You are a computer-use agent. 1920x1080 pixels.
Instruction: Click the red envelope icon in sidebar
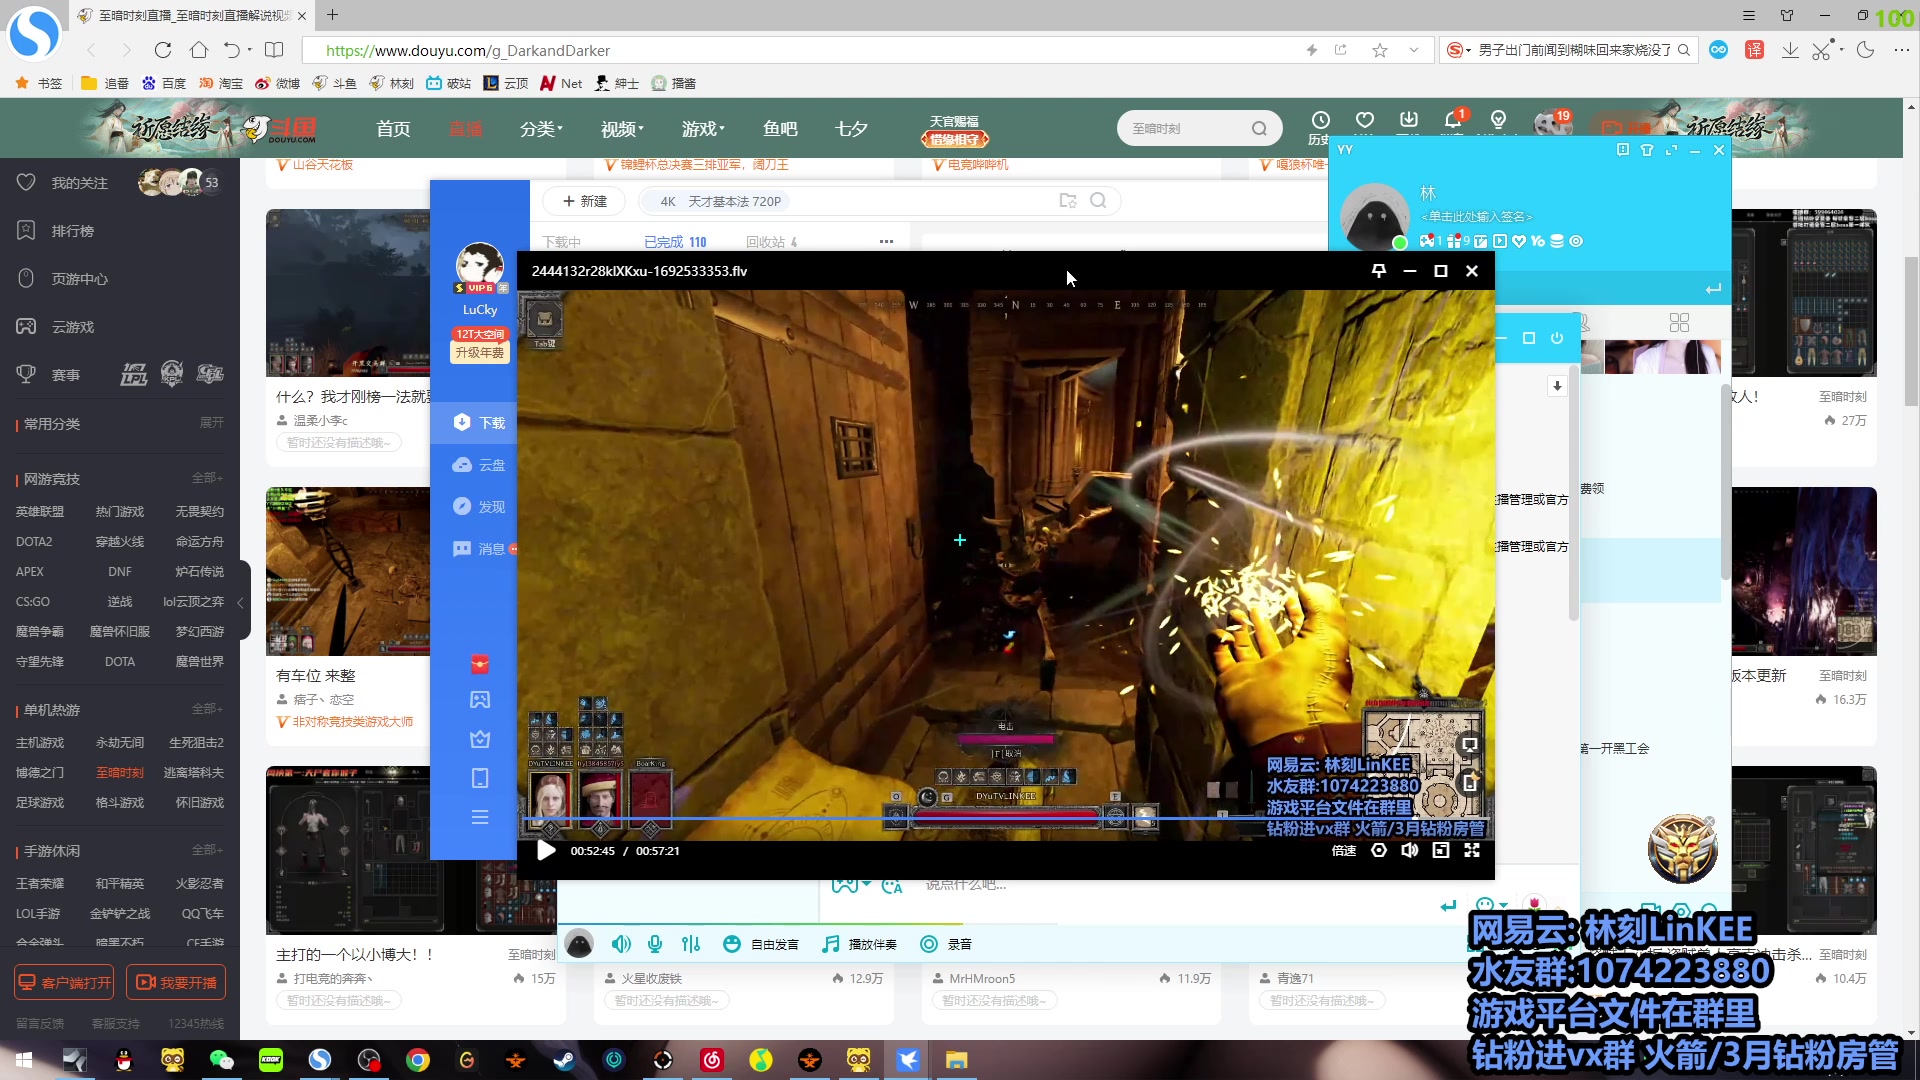click(x=480, y=664)
